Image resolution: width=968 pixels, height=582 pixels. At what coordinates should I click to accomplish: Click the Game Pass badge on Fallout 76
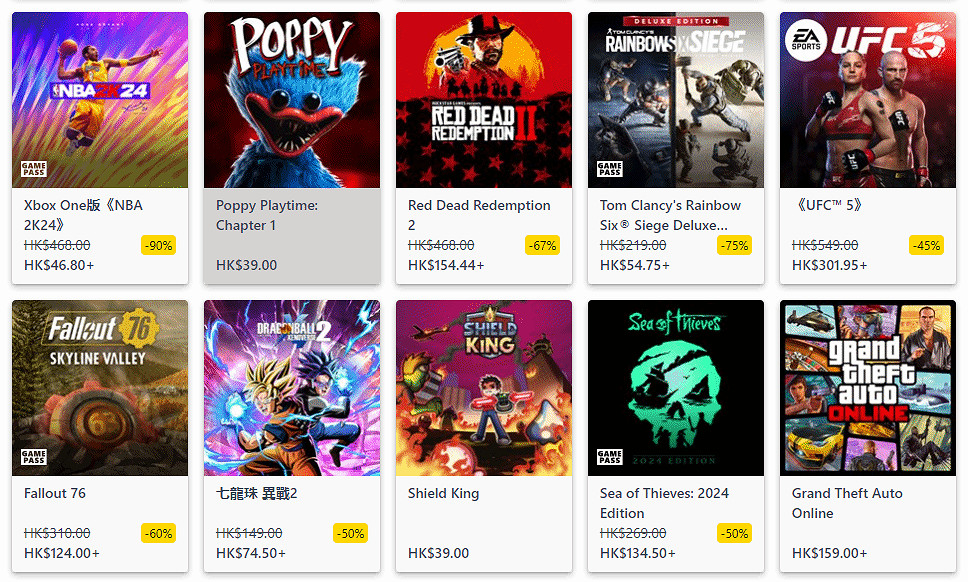[x=34, y=456]
